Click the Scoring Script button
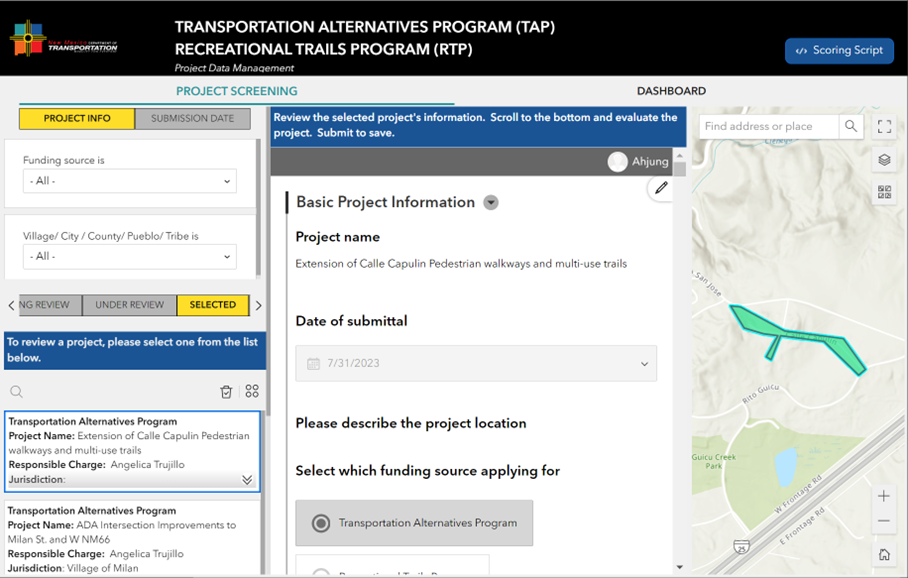The height and width of the screenshot is (578, 908). click(839, 51)
